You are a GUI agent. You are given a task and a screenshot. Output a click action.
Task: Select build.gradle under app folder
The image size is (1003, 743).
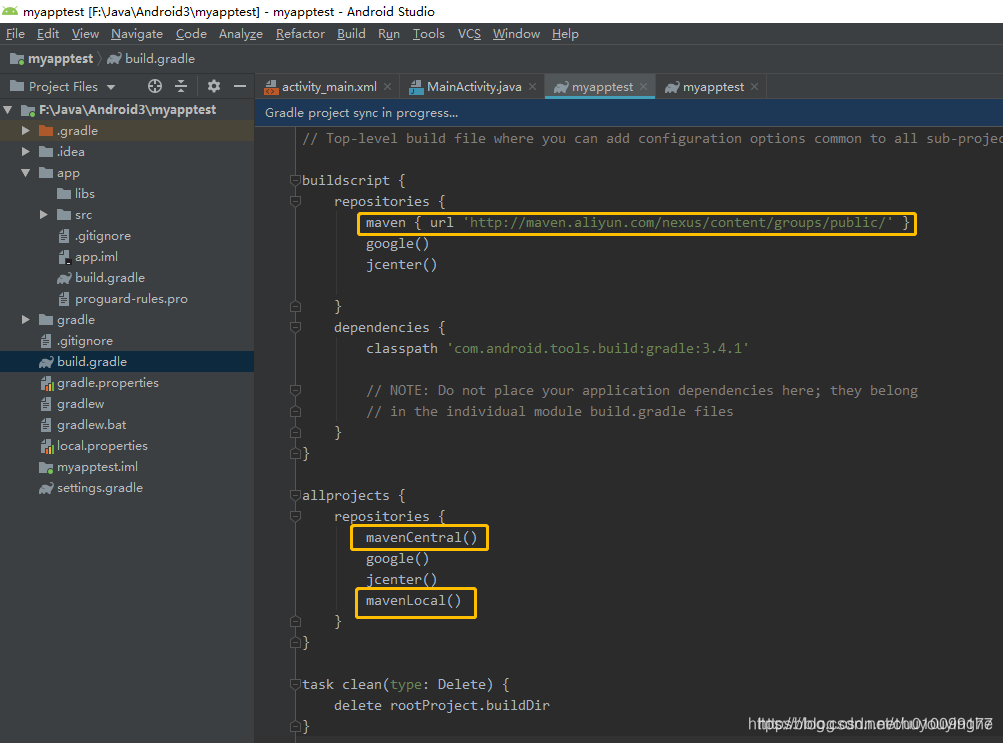pyautogui.click(x=100, y=278)
